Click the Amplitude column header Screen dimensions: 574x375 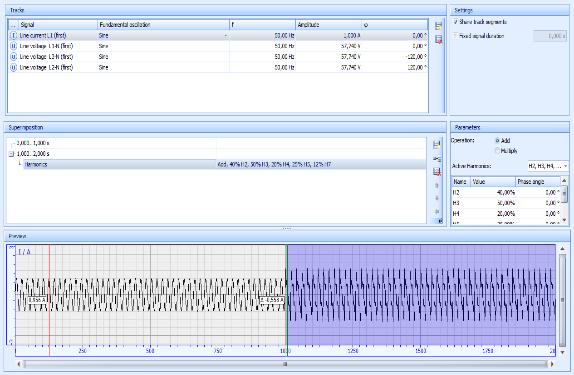[328, 25]
